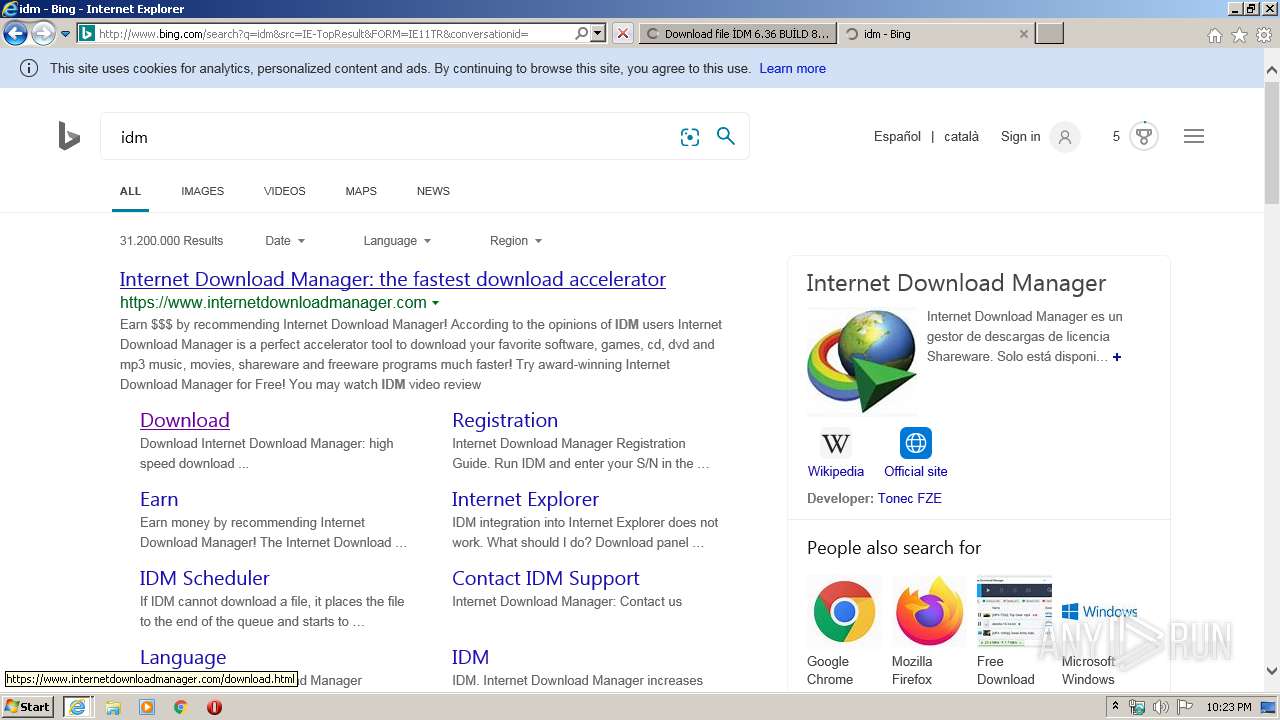1280x720 pixels.
Task: Switch language to català
Action: (x=961, y=137)
